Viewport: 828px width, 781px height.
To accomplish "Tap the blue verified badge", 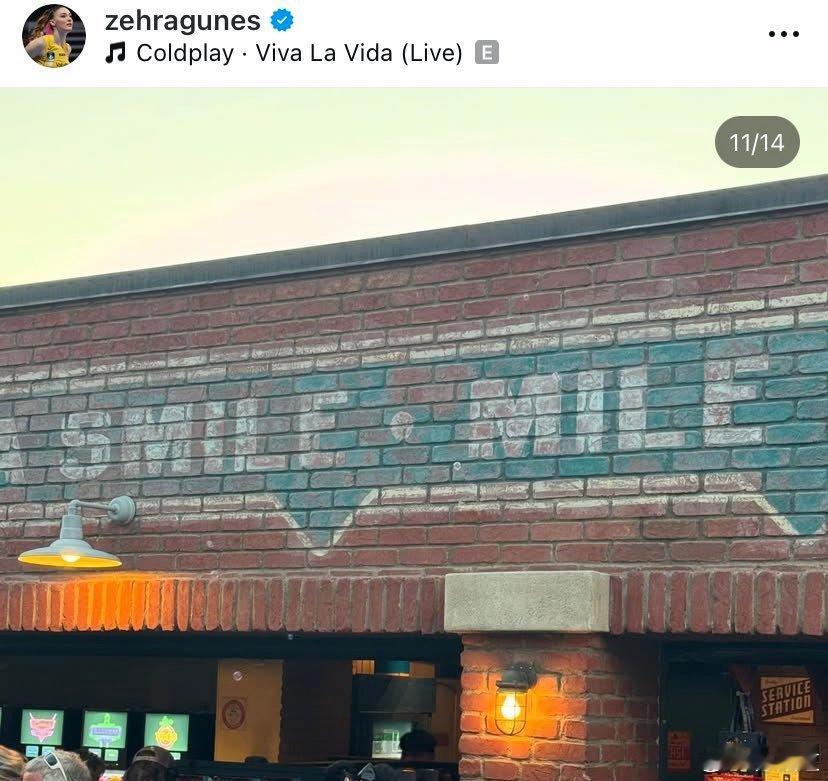I will pos(282,21).
